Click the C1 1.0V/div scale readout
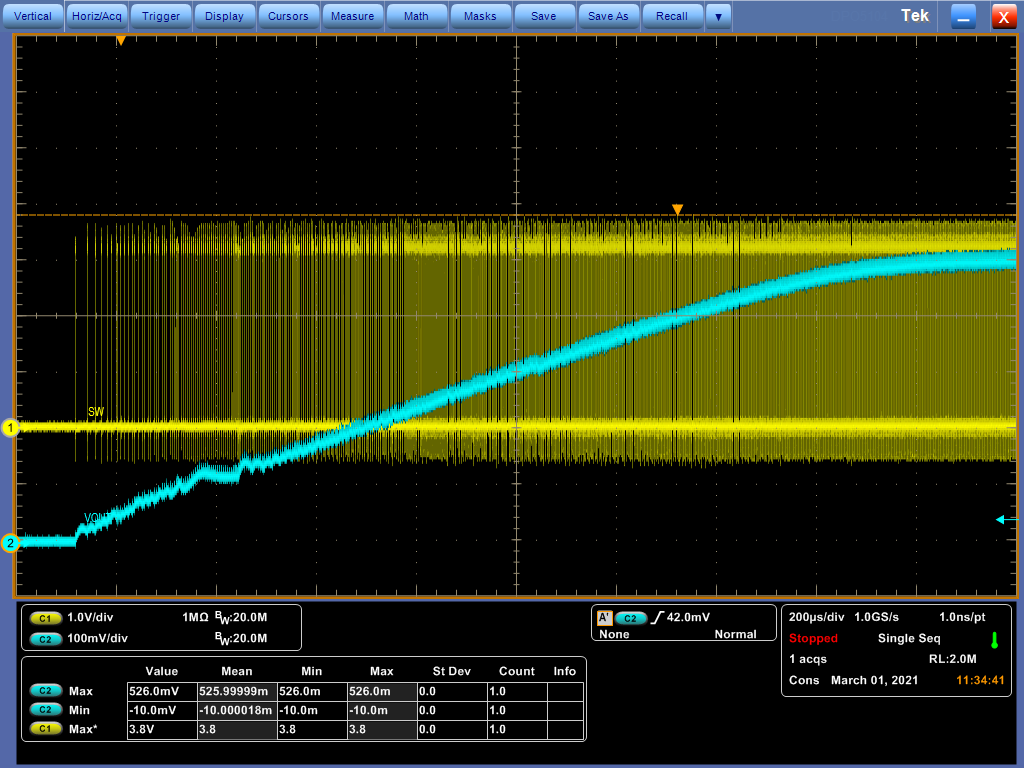The height and width of the screenshot is (768, 1024). coord(90,618)
